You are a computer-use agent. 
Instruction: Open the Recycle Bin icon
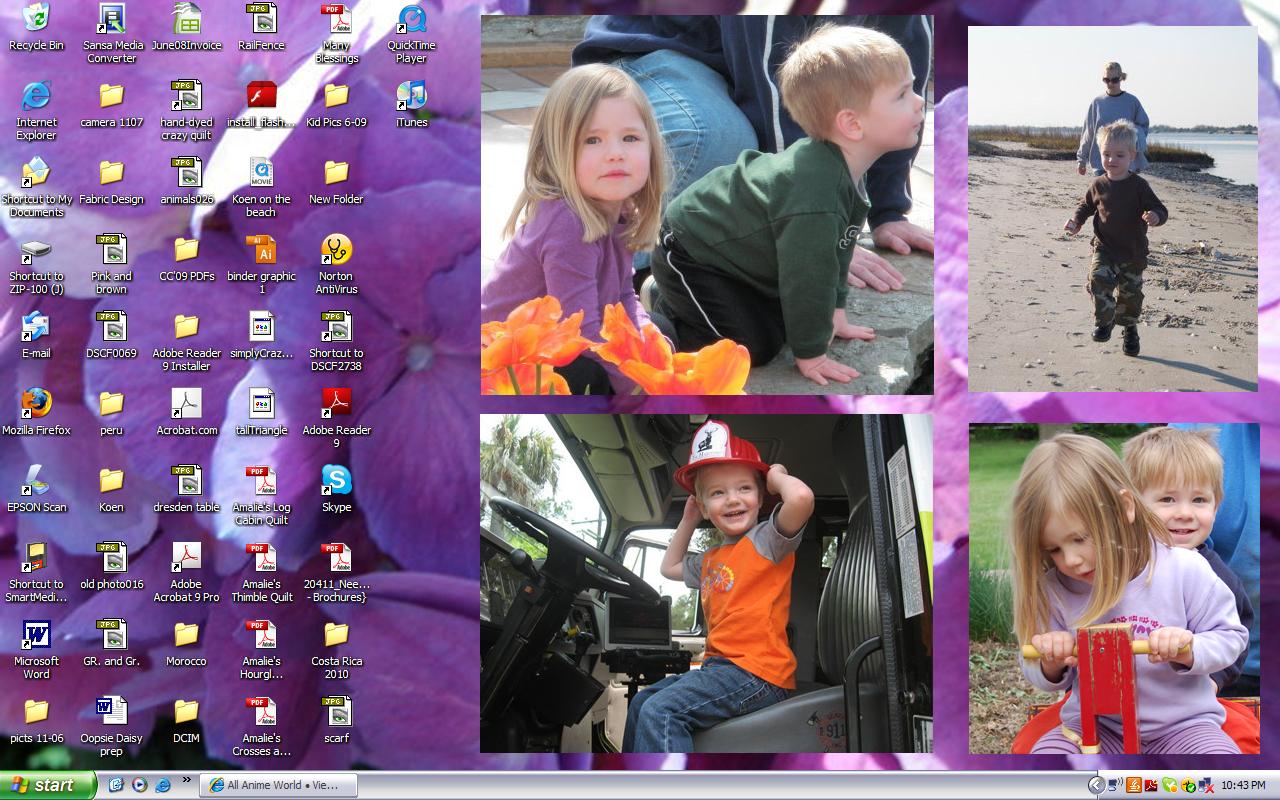[x=36, y=19]
